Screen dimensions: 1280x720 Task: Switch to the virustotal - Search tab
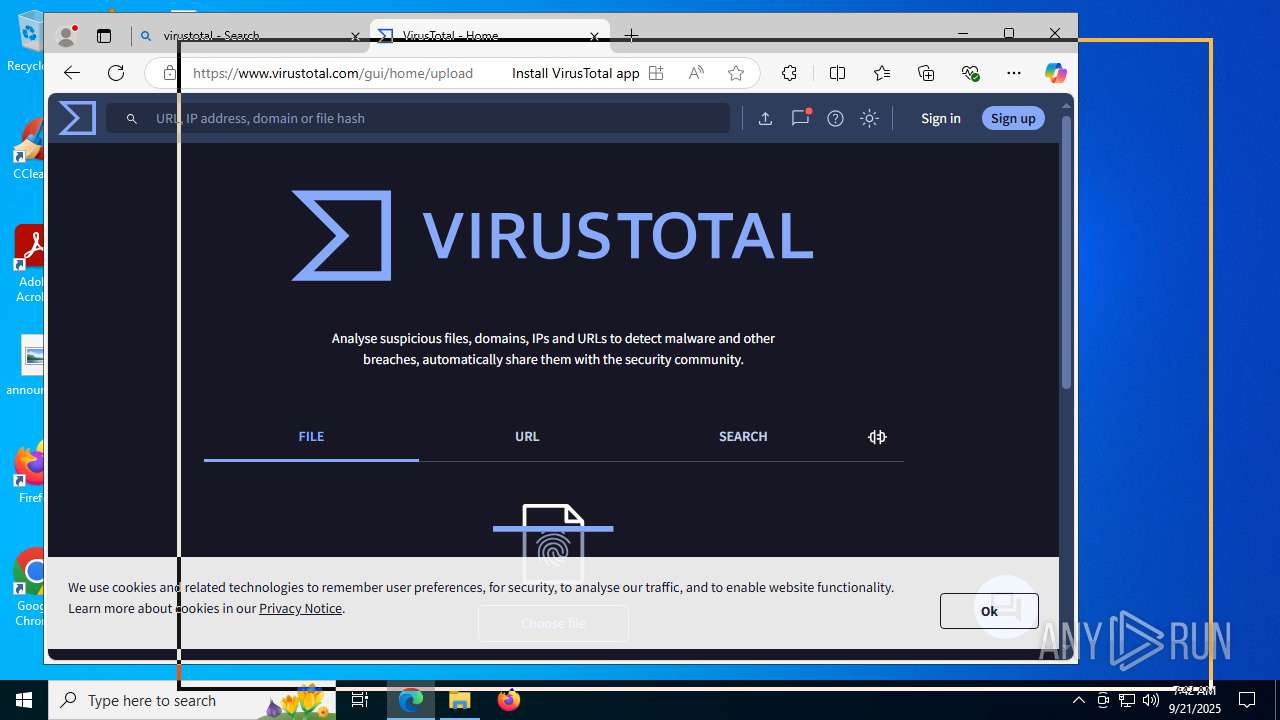pyautogui.click(x=250, y=36)
